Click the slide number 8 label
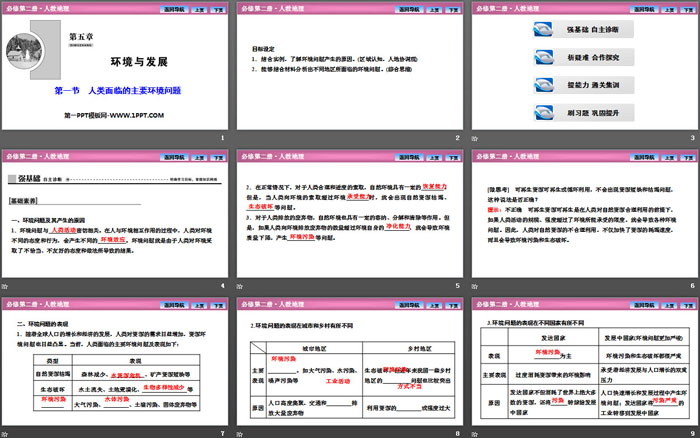Image resolution: width=700 pixels, height=438 pixels. coord(457,434)
